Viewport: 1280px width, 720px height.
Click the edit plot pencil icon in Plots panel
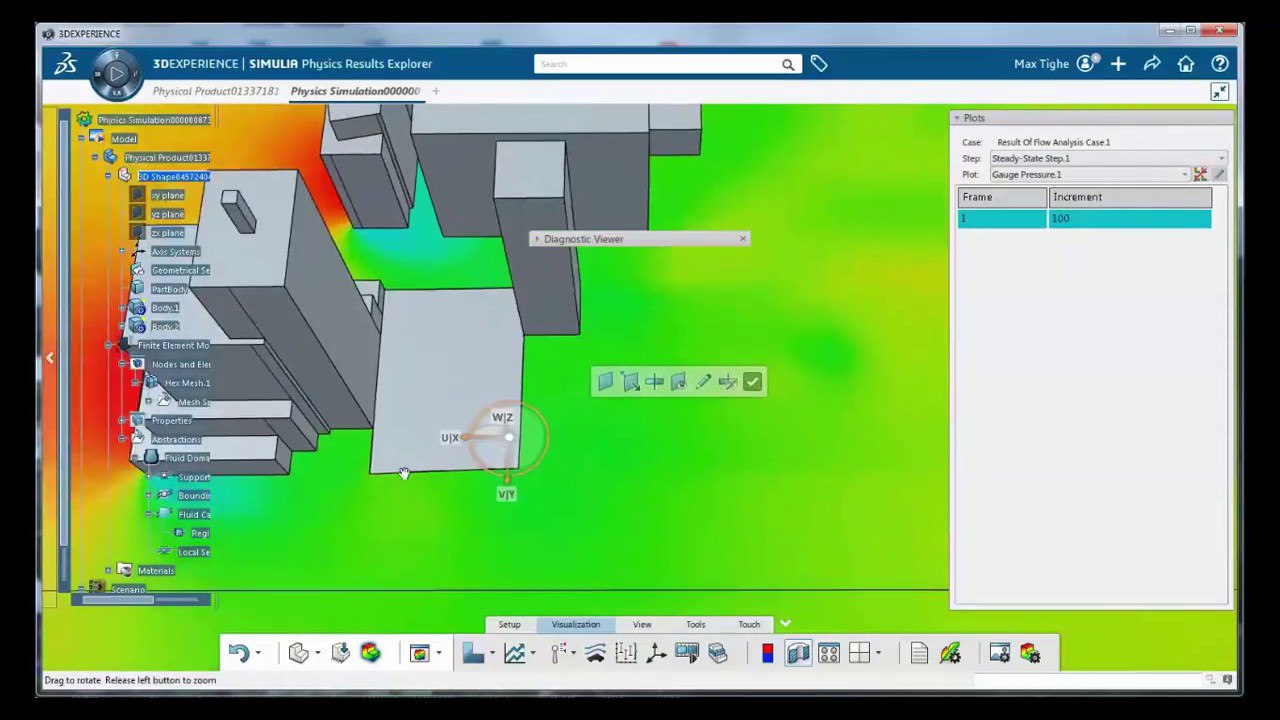[x=1219, y=174]
